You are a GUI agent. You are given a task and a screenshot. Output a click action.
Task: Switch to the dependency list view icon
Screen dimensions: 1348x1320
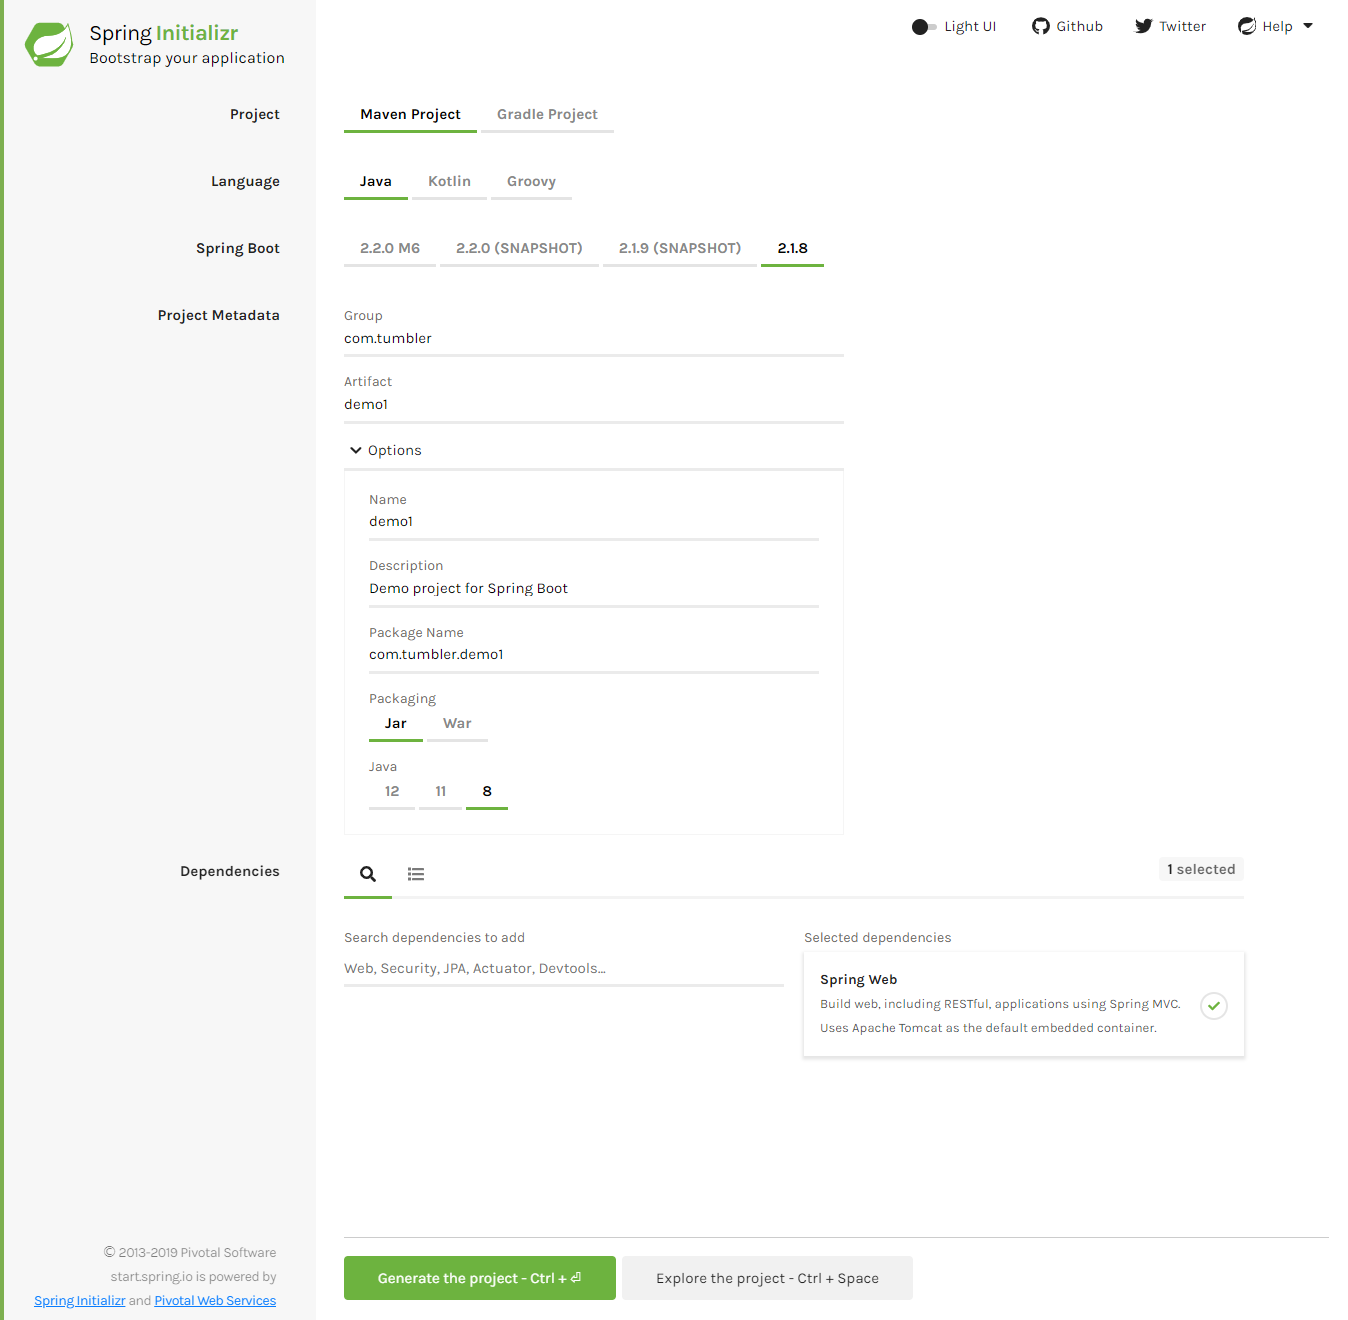point(416,872)
